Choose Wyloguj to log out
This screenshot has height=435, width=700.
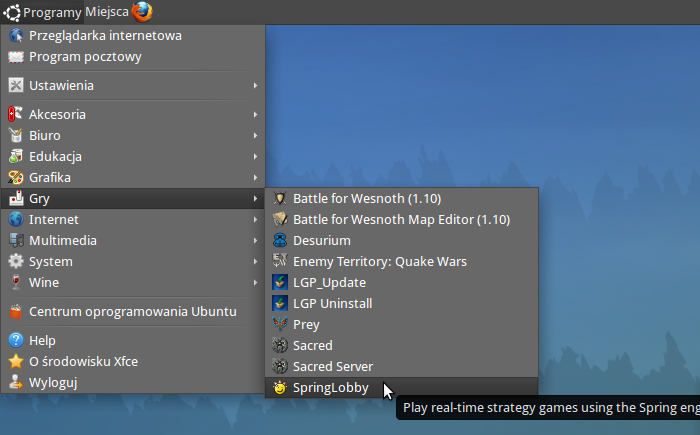[x=133, y=382]
